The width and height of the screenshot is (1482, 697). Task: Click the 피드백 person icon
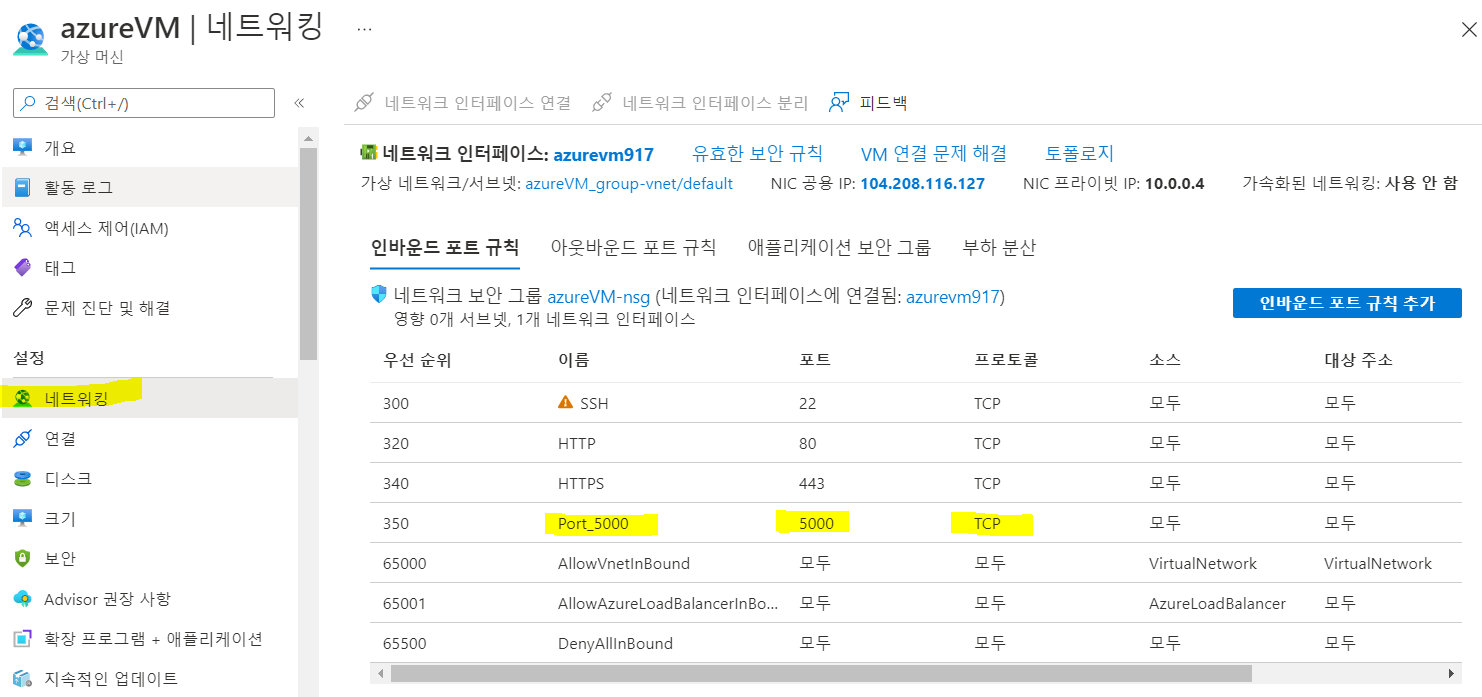(839, 102)
